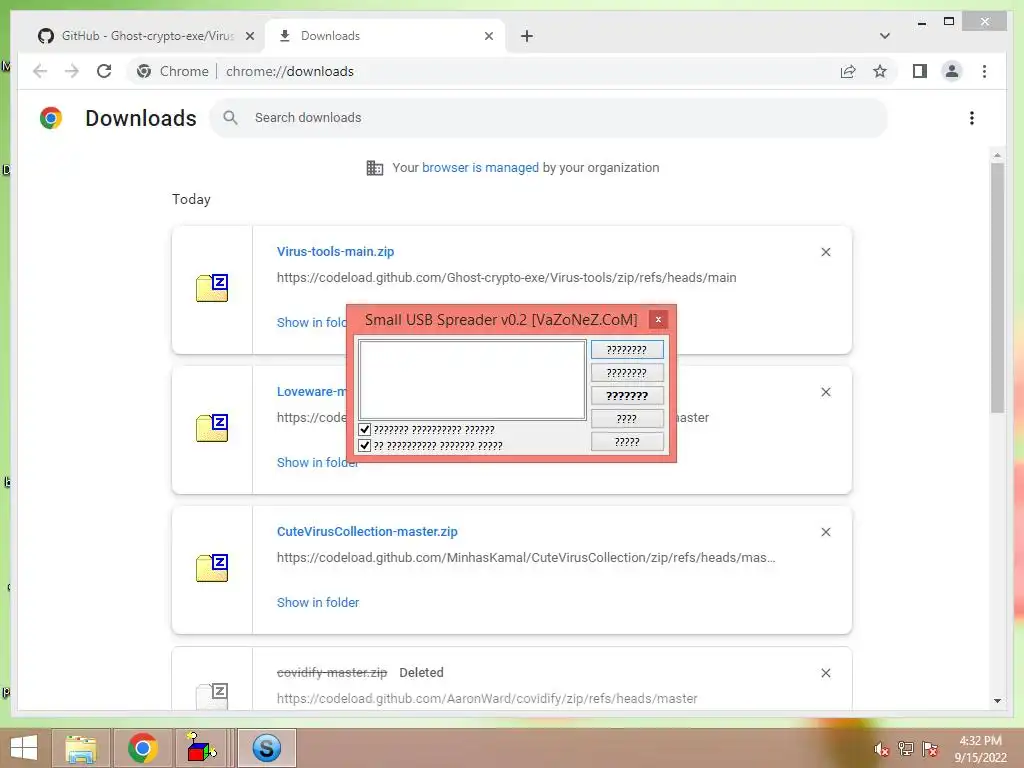Click the managed organization building icon
1024x768 pixels.
click(375, 168)
